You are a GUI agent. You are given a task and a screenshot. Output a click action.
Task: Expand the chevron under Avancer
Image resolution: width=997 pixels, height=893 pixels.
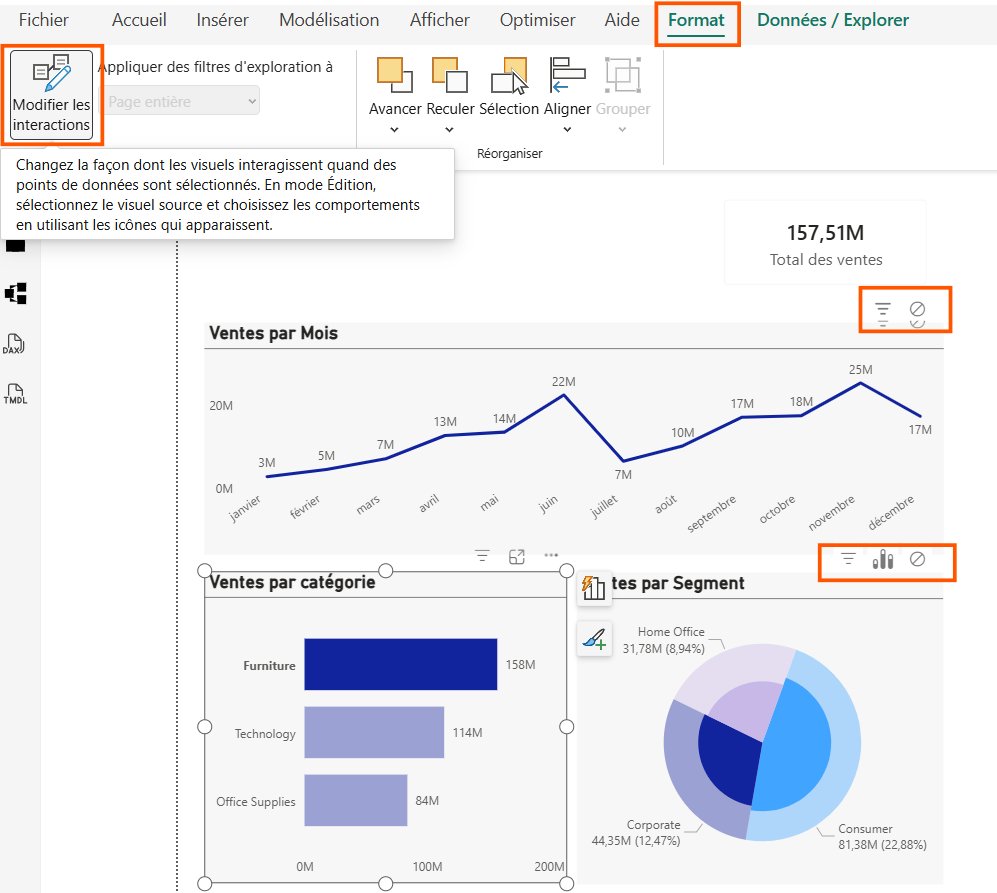coord(394,130)
